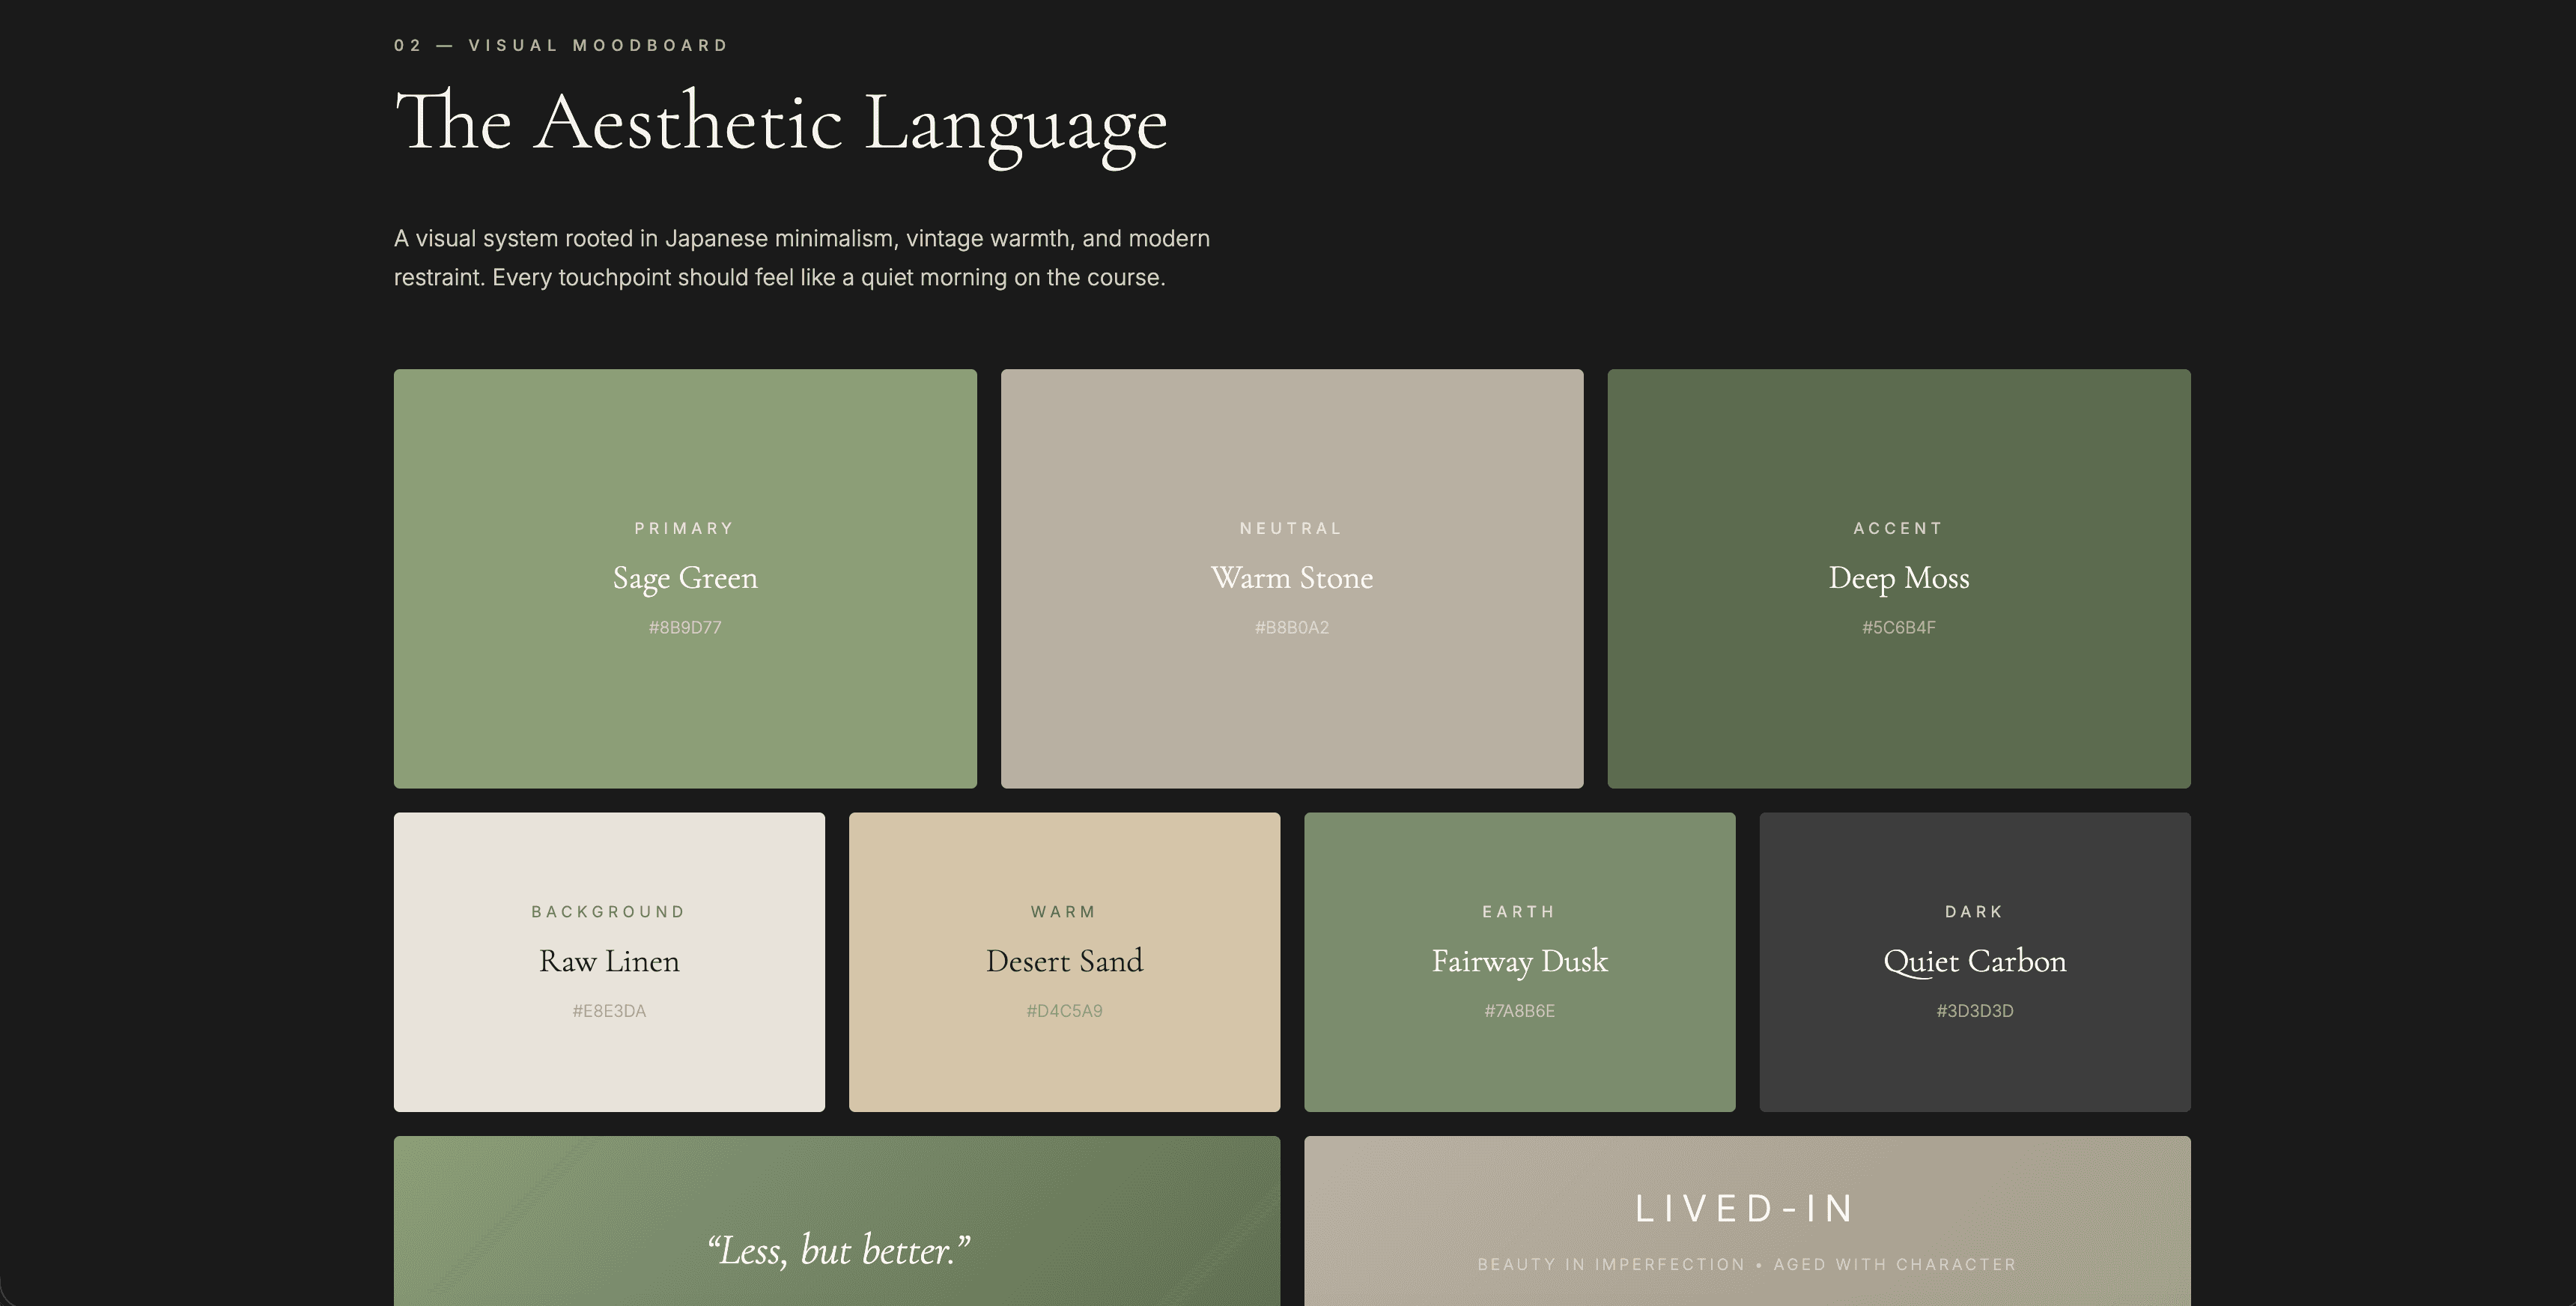The image size is (2576, 1306).
Task: Click the "Less, but better." quote card
Action: (x=838, y=1250)
